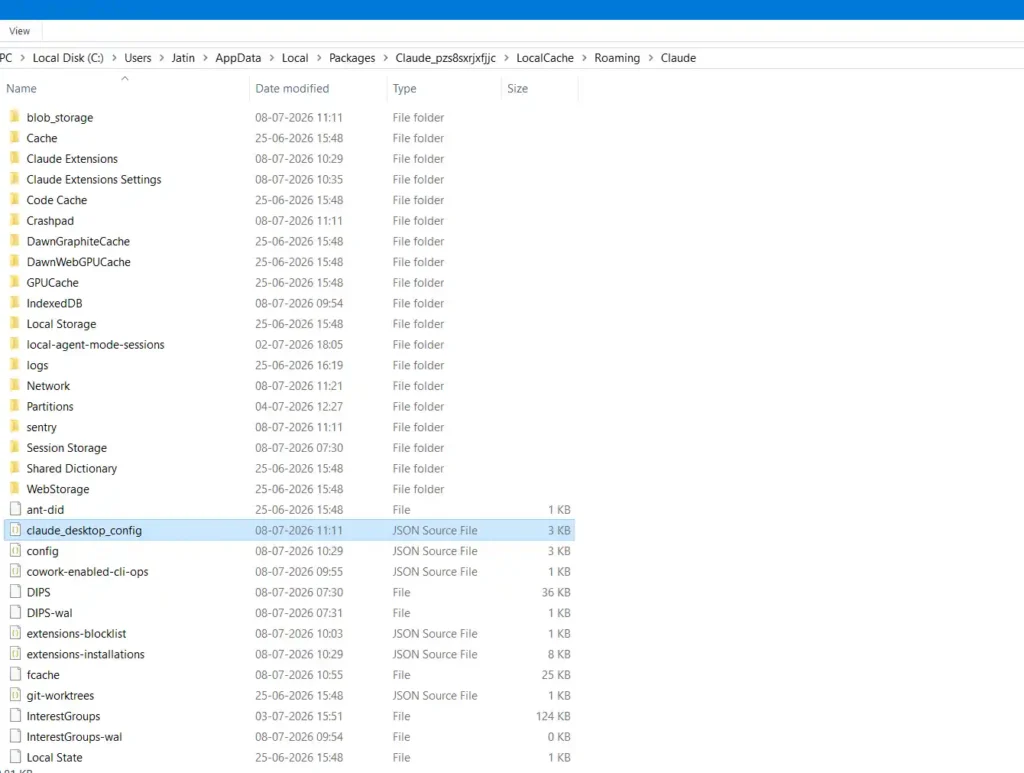Go to Jatin in the breadcrumb path
Viewport: 1024px width, 773px height.
point(183,57)
